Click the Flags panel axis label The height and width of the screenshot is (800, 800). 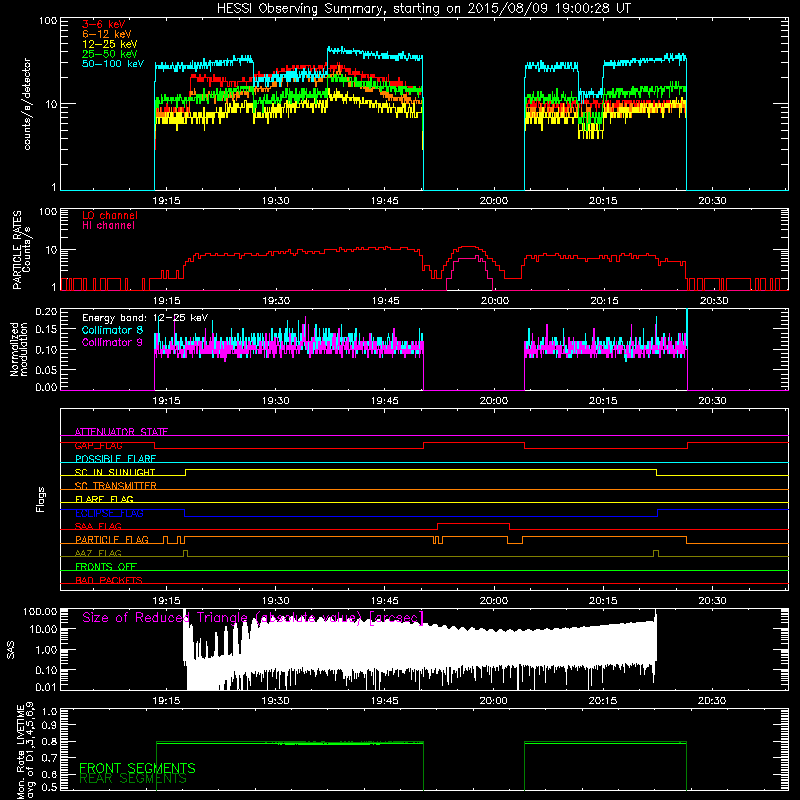tap(40, 499)
